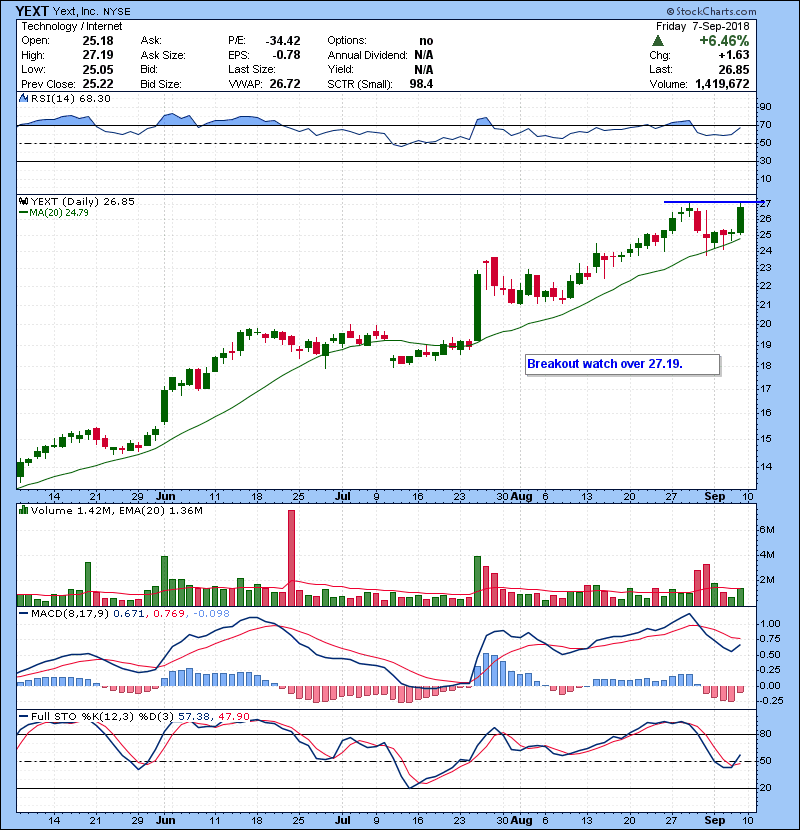Image resolution: width=800 pixels, height=830 pixels.
Task: Click the MACD signal value 0.769
Action: click(x=169, y=614)
